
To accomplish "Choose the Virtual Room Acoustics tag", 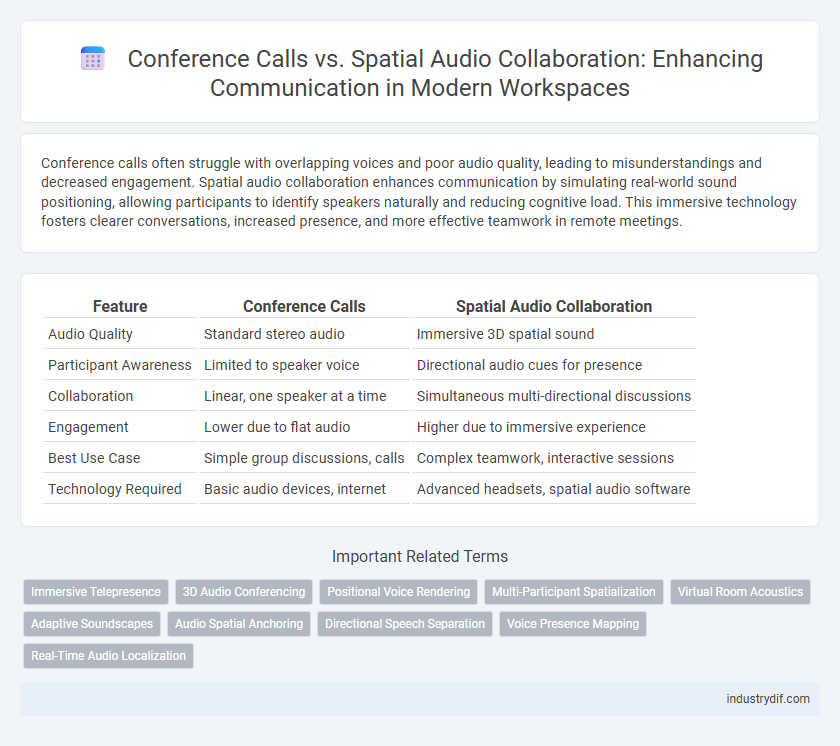I will [x=740, y=591].
